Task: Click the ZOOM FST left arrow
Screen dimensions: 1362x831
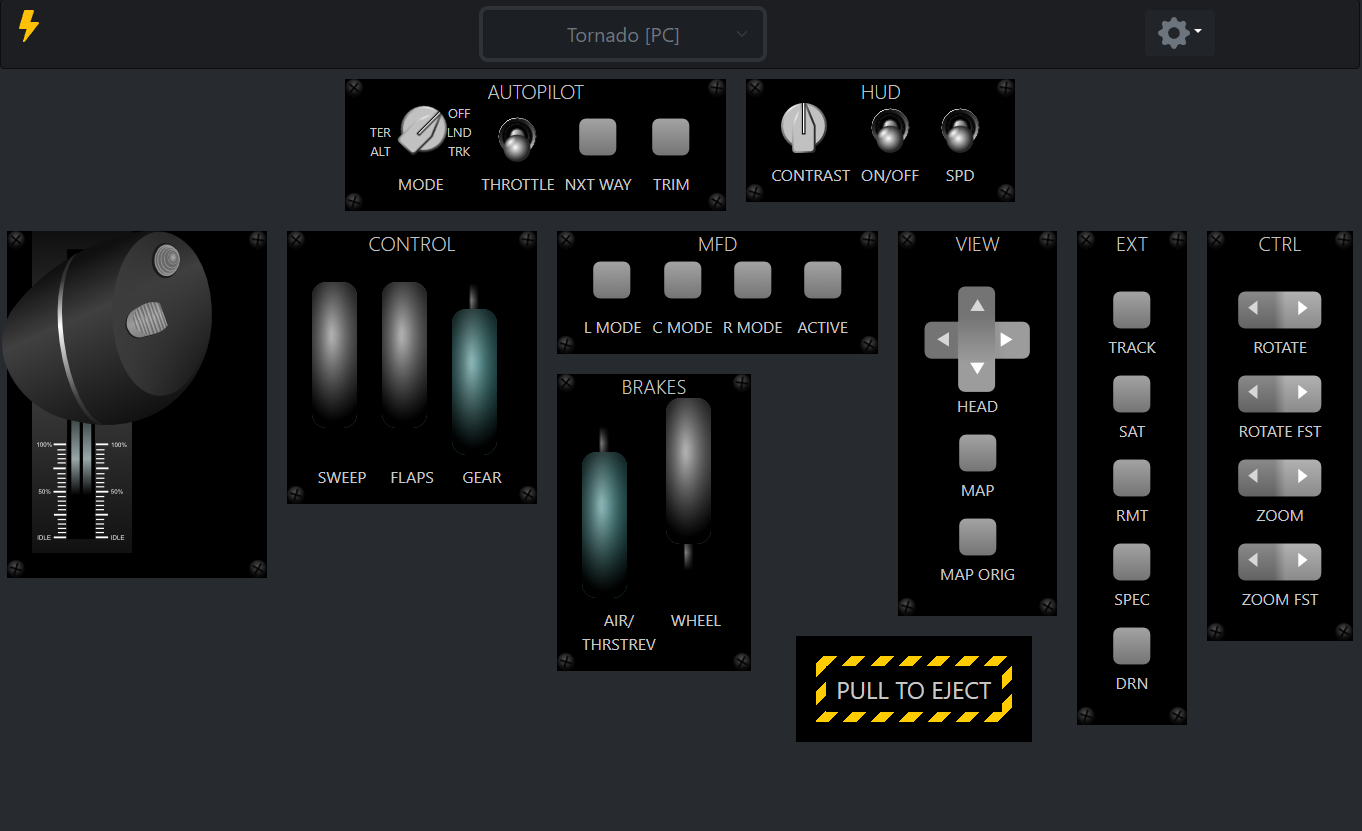Action: (1257, 562)
